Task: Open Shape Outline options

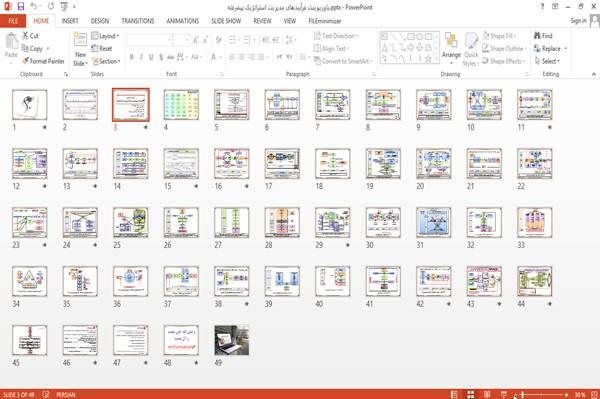Action: click(x=505, y=49)
